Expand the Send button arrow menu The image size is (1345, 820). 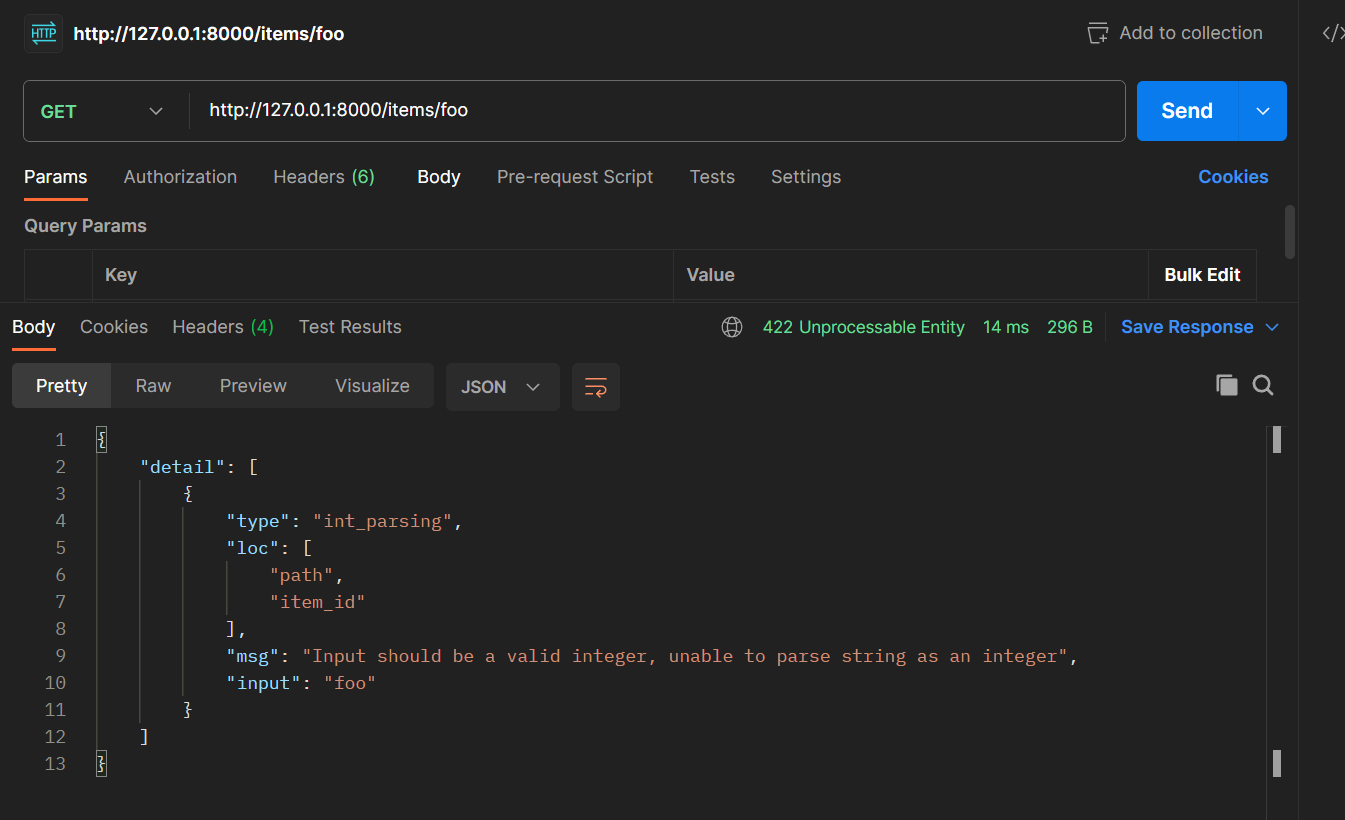[x=1263, y=111]
